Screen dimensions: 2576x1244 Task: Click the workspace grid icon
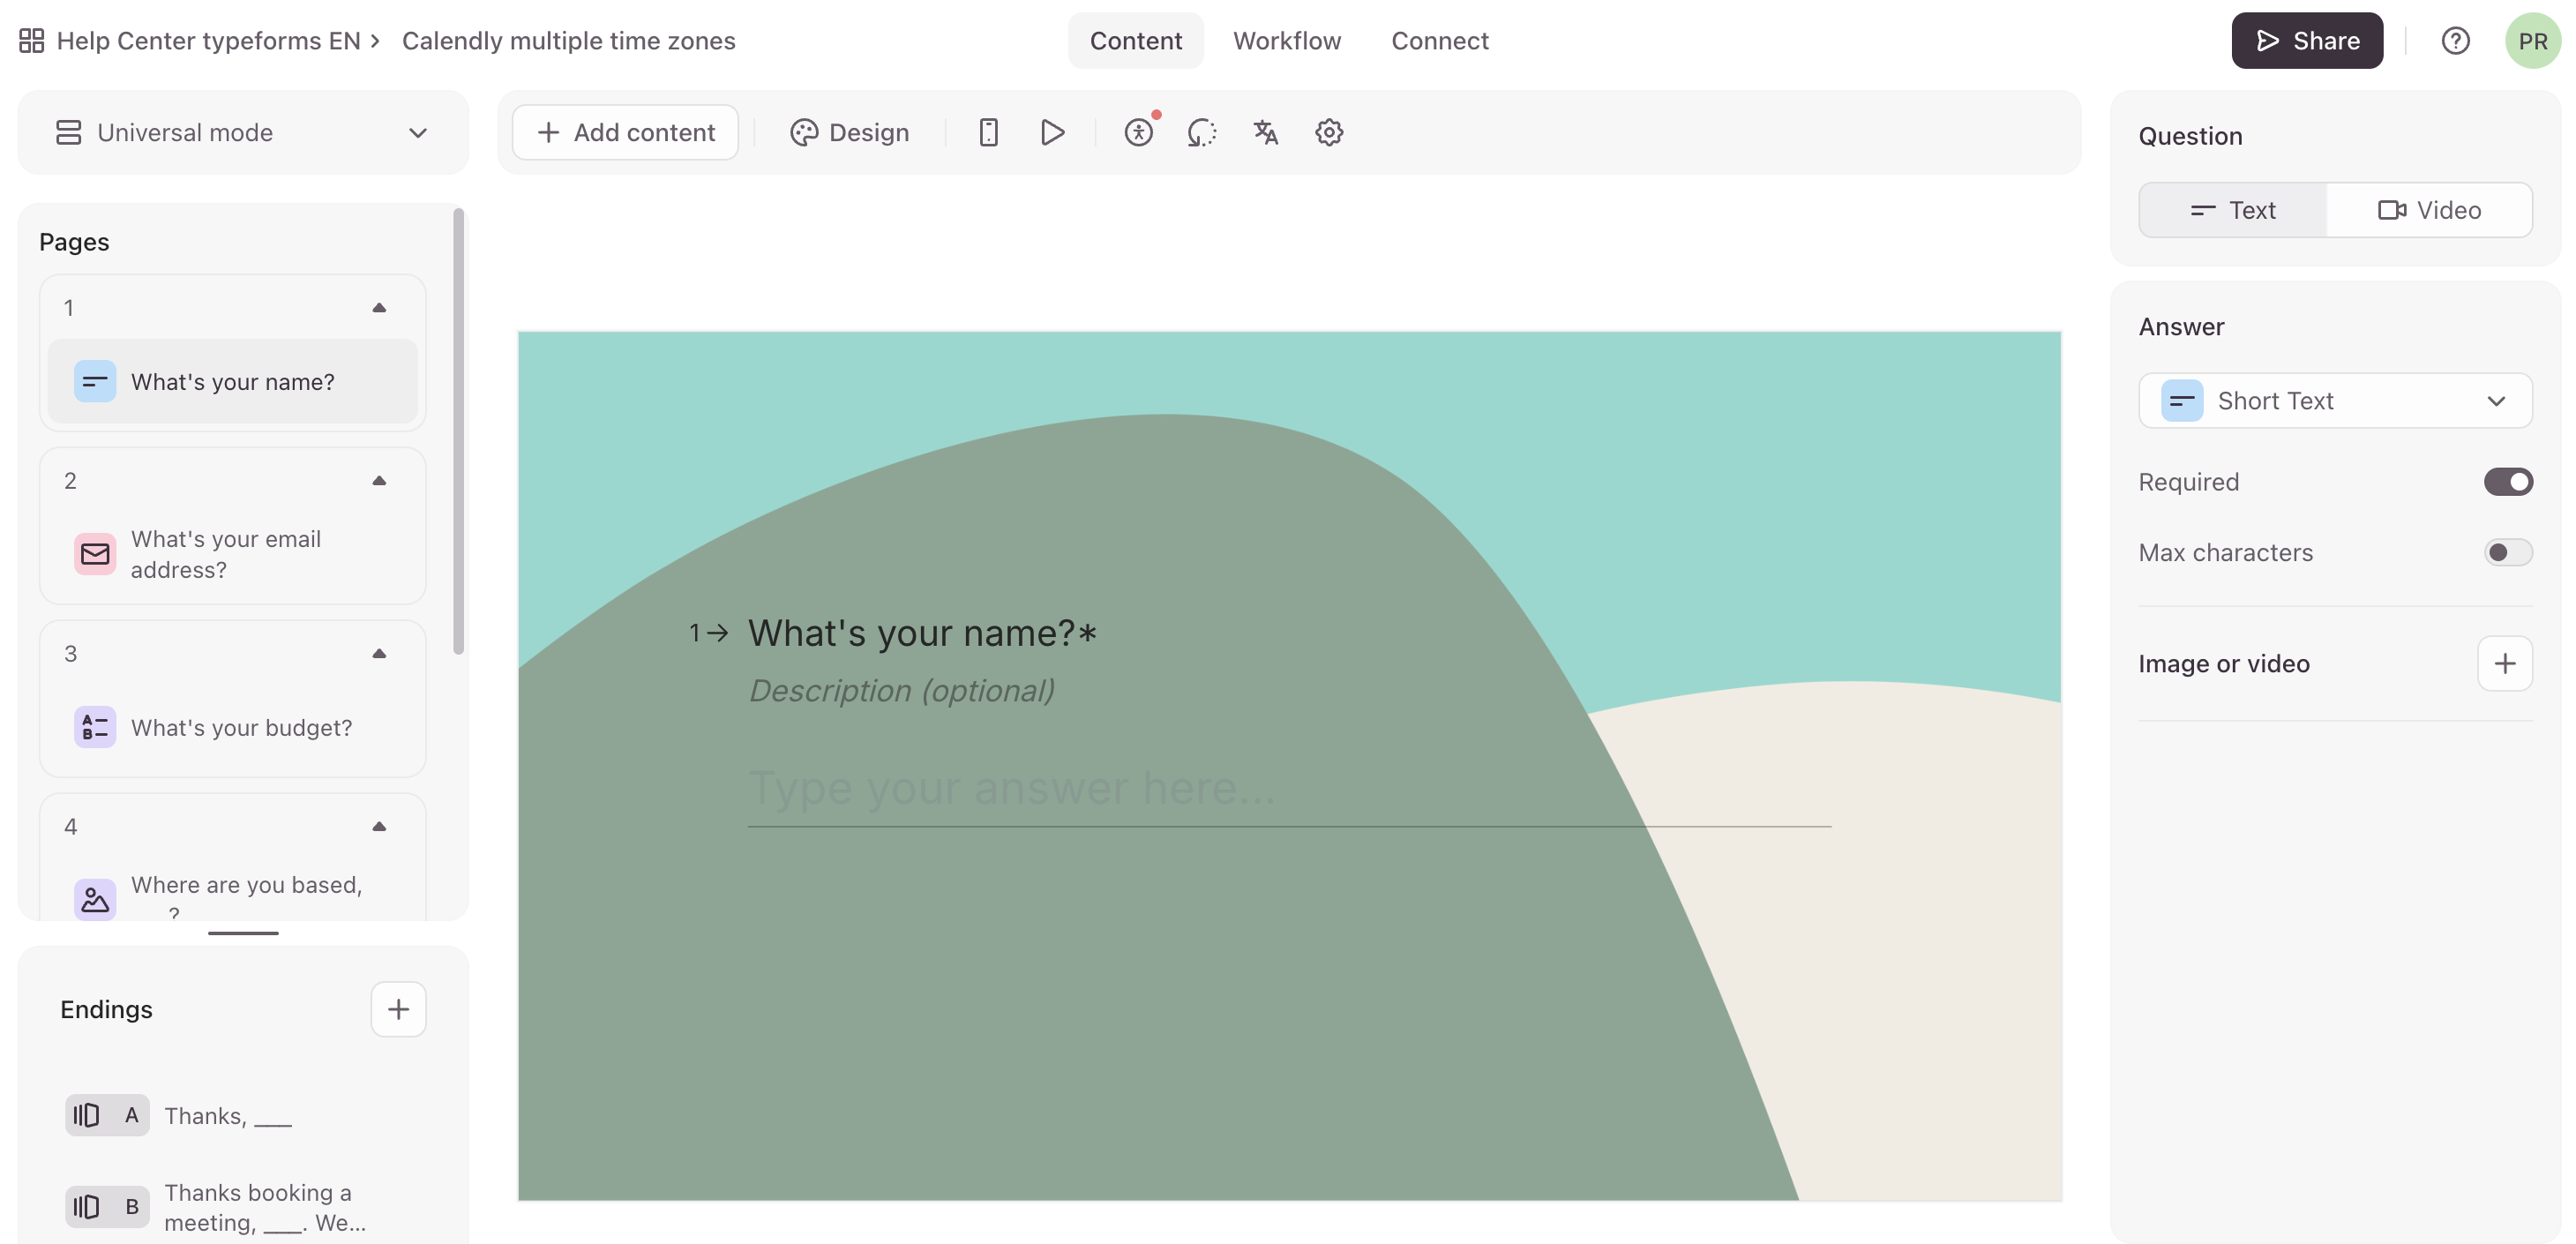coord(31,41)
